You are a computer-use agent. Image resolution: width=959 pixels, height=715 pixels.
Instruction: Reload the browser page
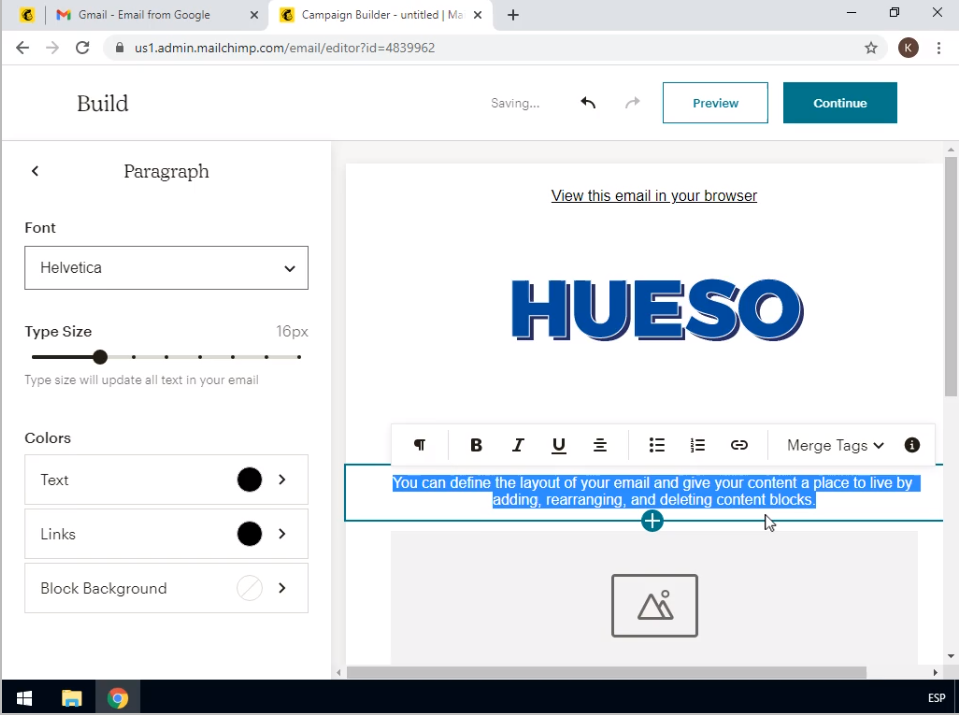point(83,48)
